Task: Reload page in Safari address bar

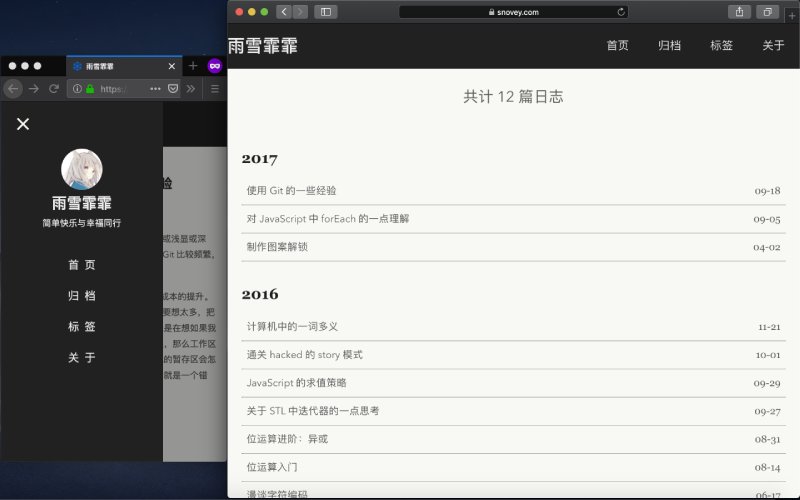Action: click(621, 12)
